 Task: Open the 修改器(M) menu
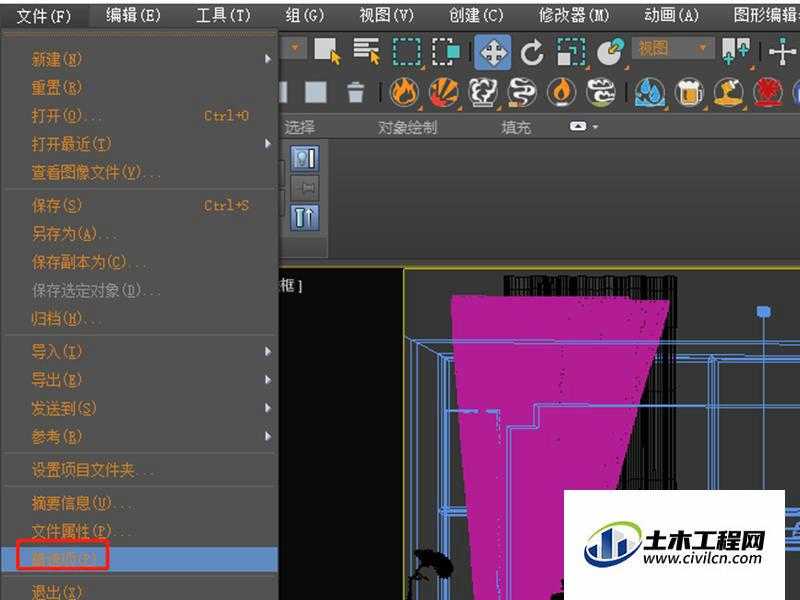tap(574, 15)
